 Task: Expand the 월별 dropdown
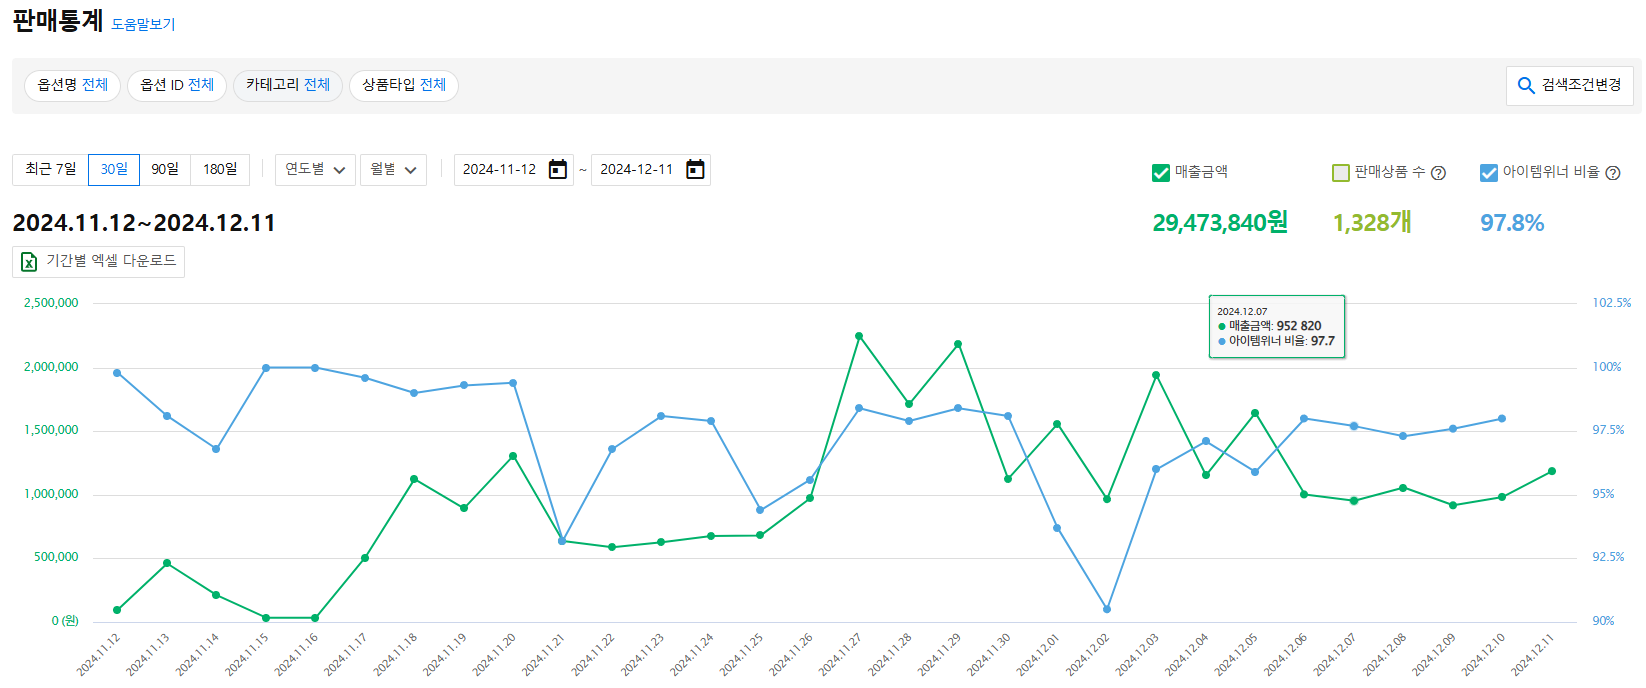click(393, 170)
